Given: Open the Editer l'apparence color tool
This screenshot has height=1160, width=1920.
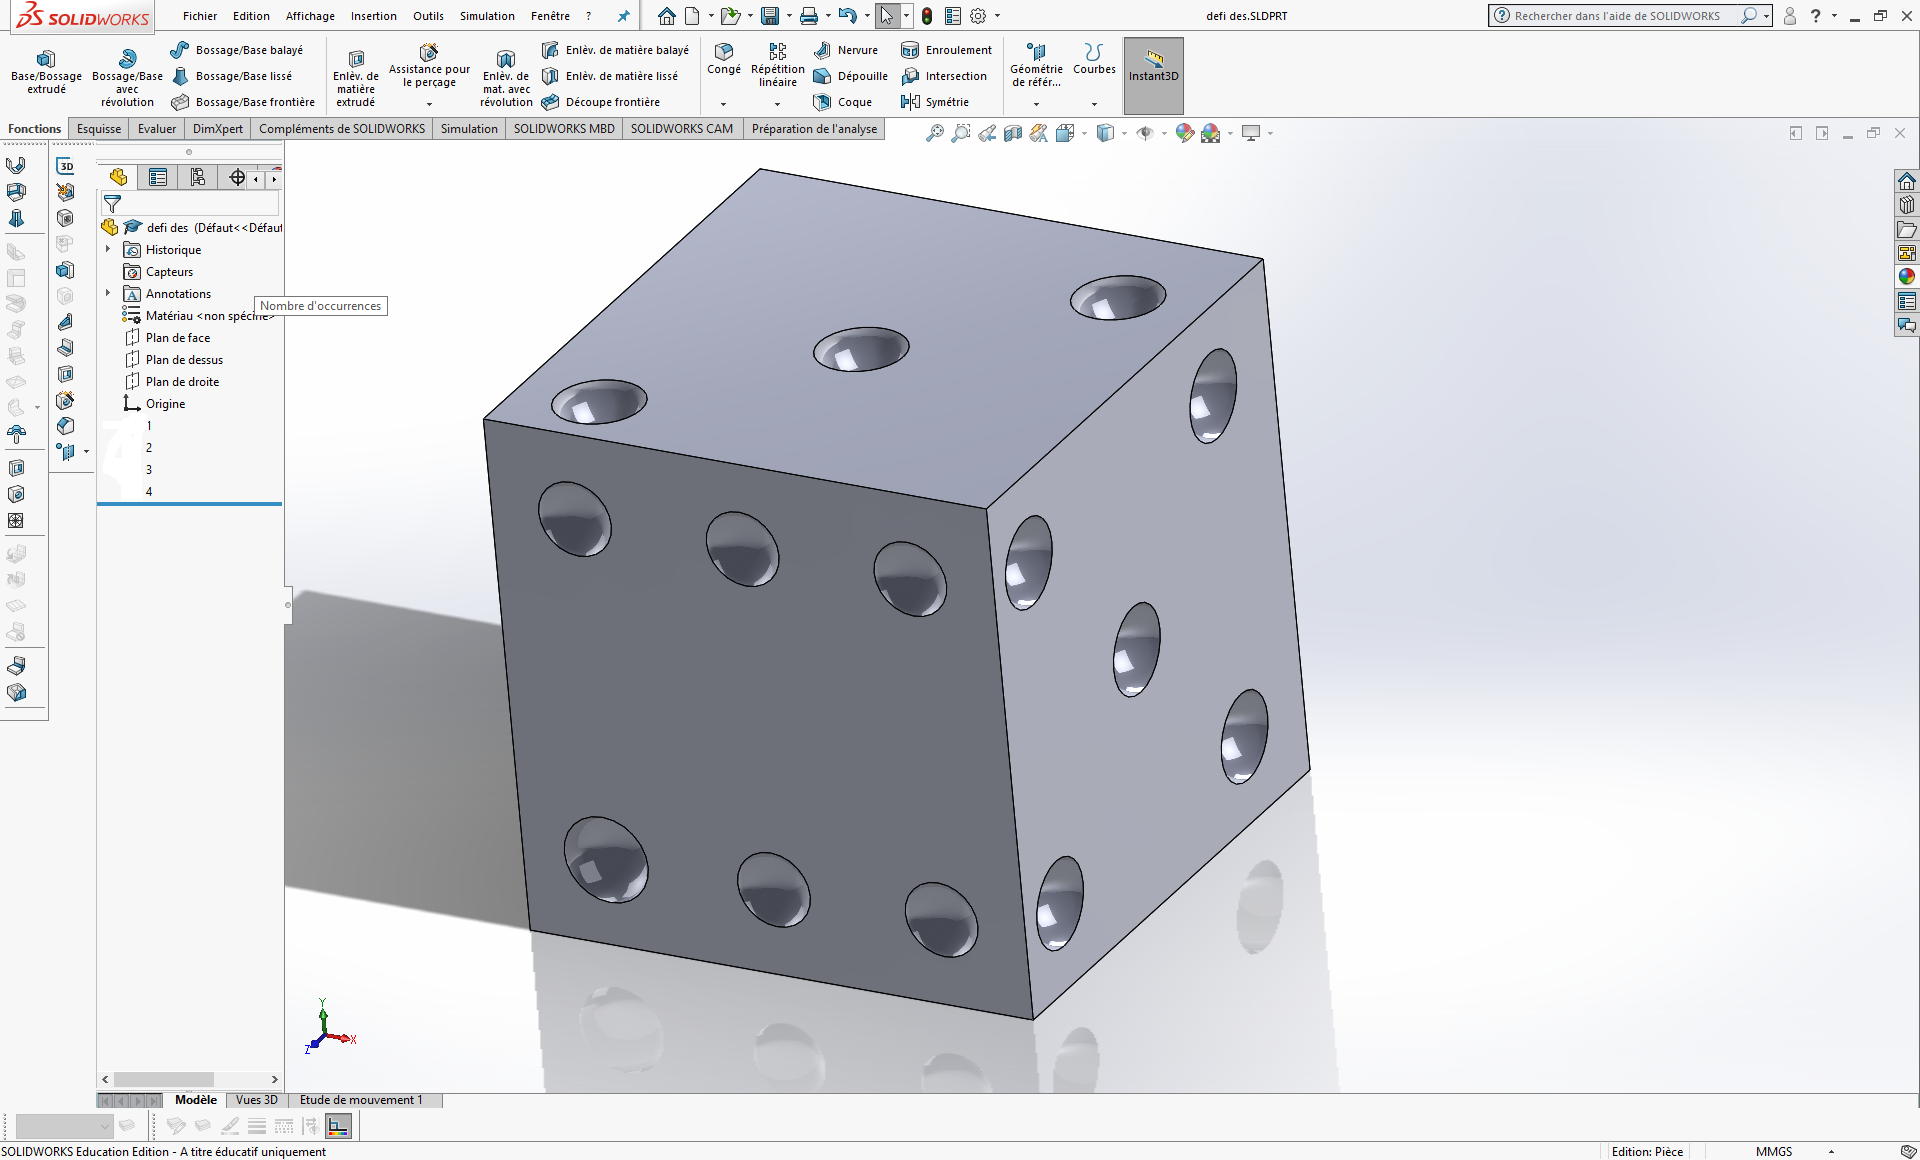Looking at the screenshot, I should pos(1184,132).
